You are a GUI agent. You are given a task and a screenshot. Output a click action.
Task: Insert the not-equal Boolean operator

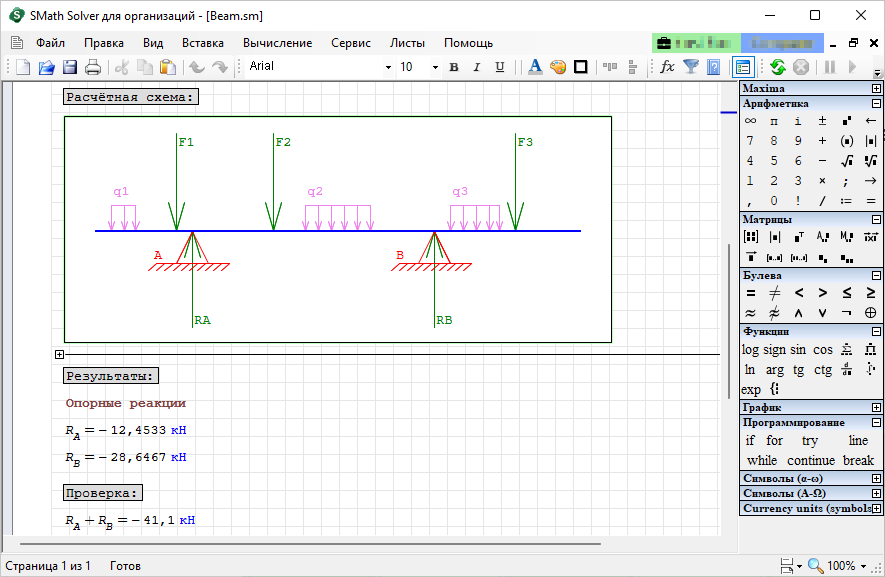(x=774, y=293)
